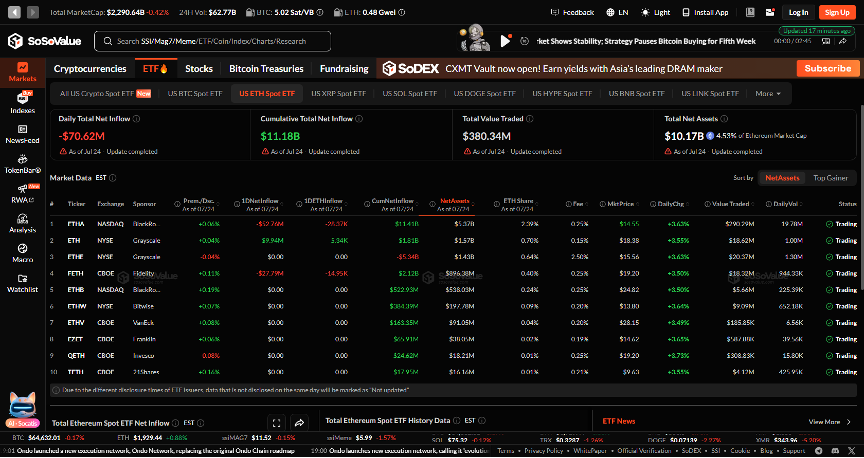Expand the More dropdown in ETF tabs
This screenshot has height=458, width=864.
point(768,94)
